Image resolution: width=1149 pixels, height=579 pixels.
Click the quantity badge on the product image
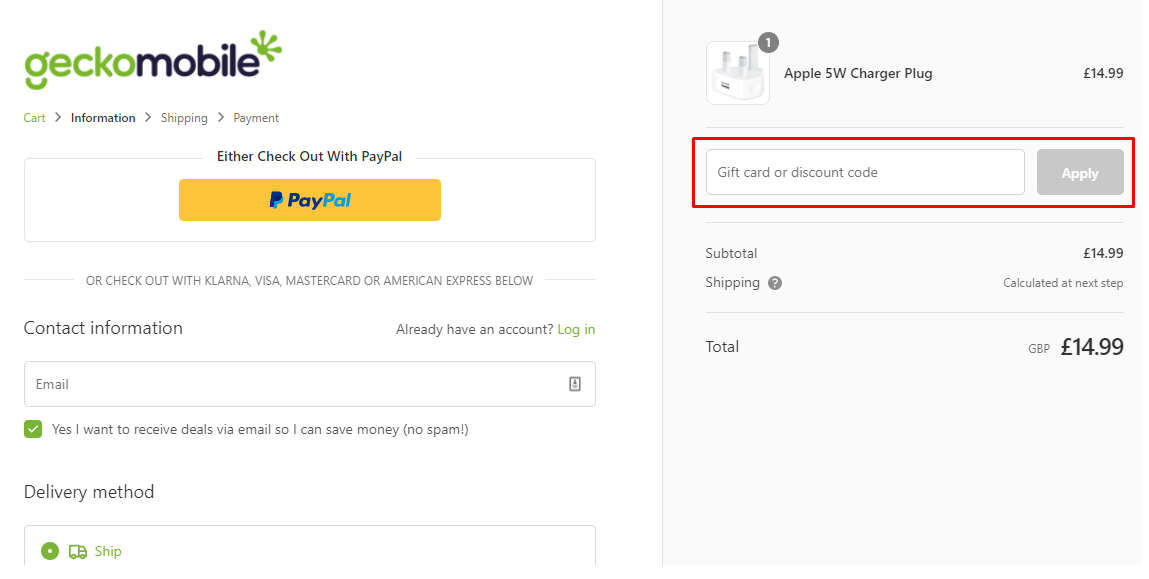(767, 43)
